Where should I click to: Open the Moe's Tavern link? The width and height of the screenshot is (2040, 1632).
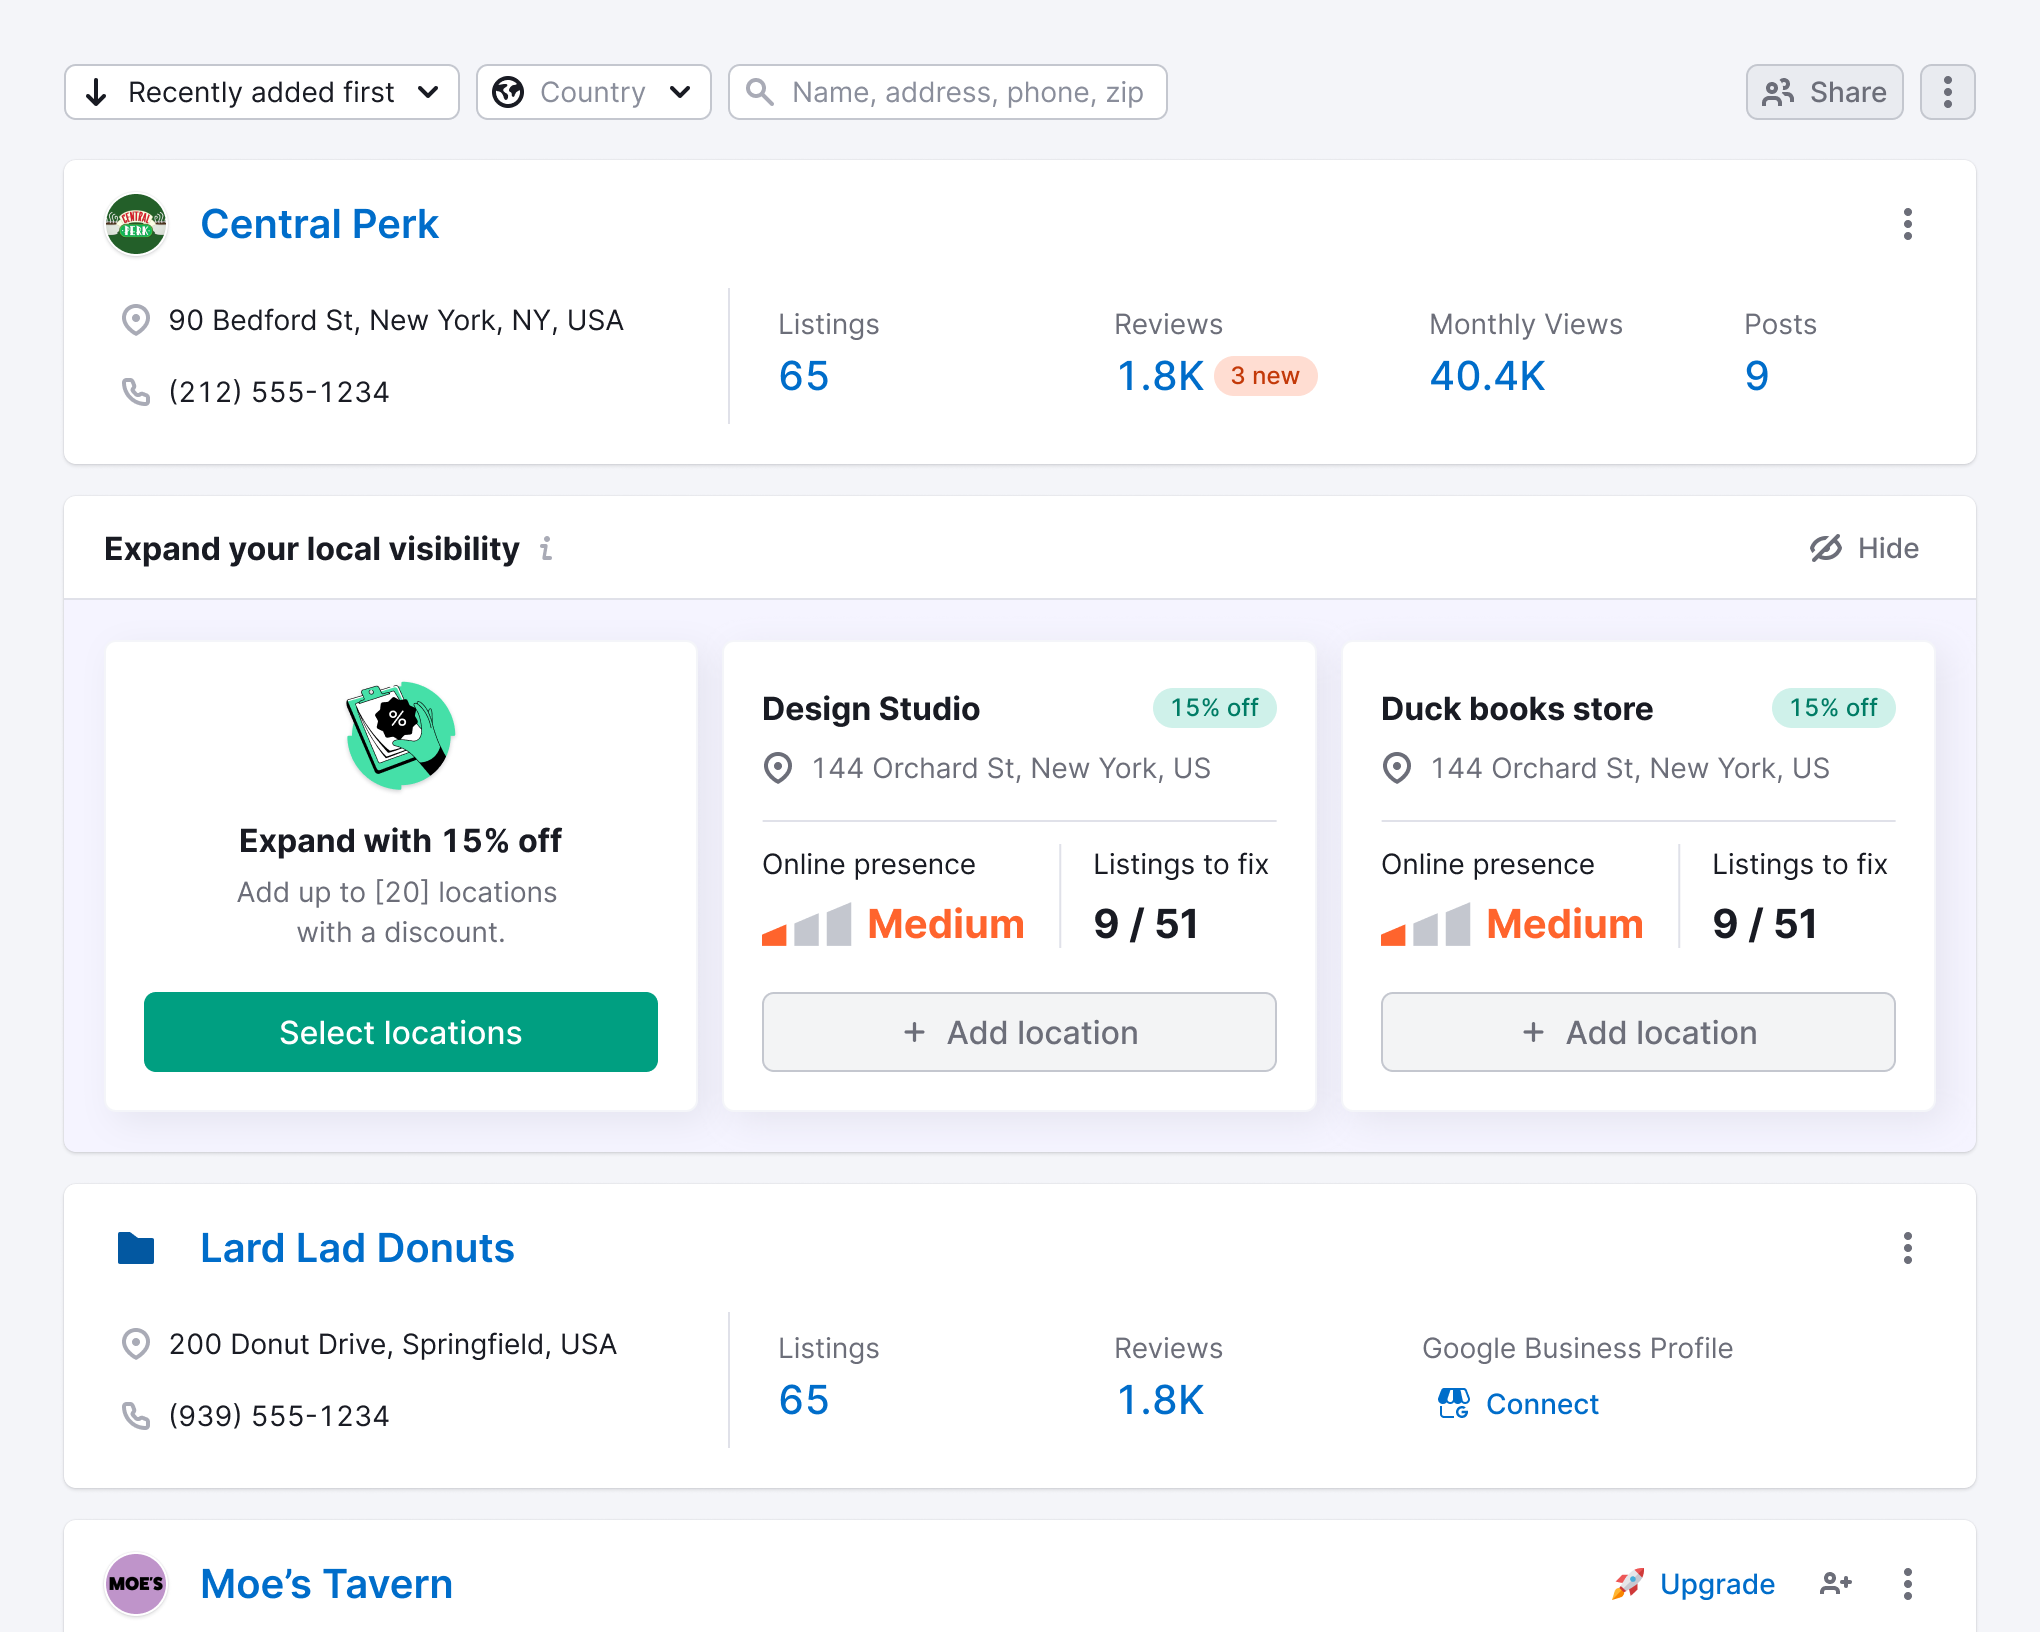click(326, 1584)
